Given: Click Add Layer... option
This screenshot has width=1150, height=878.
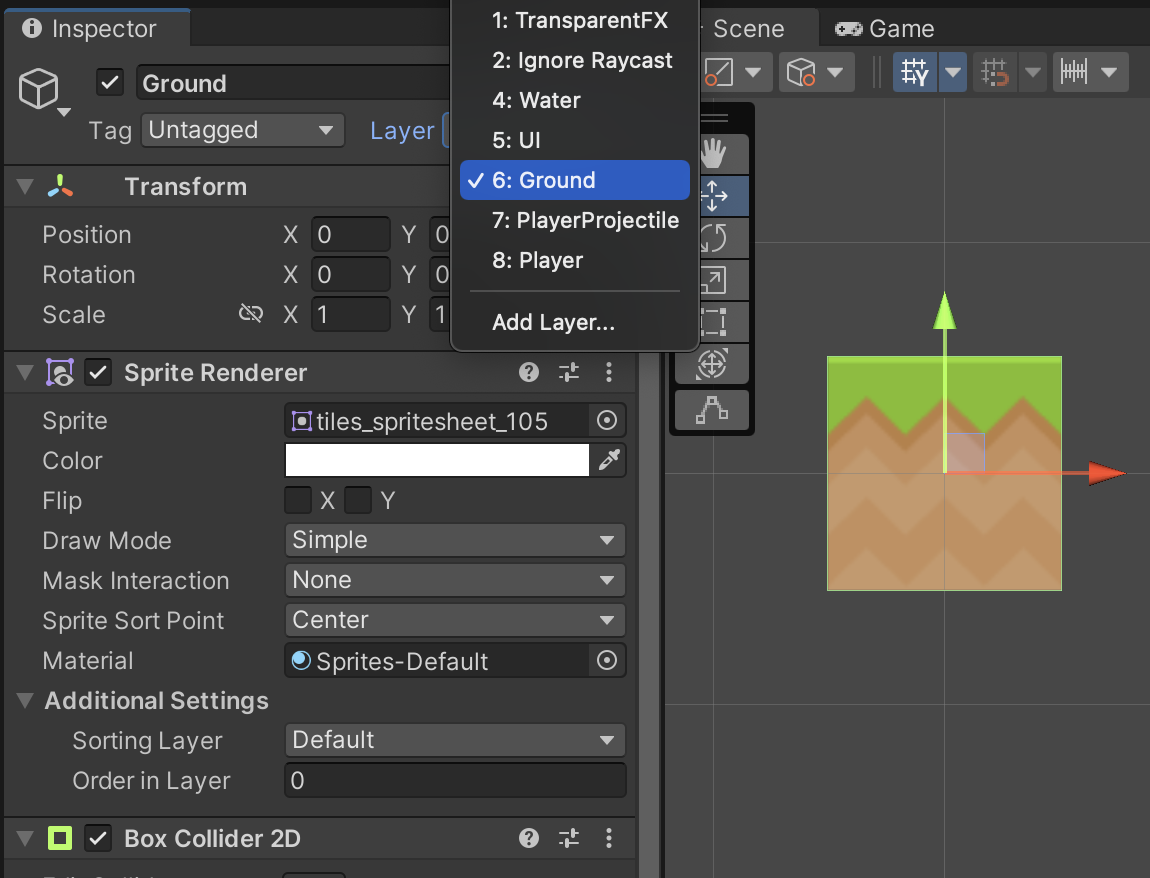Looking at the screenshot, I should [x=553, y=323].
